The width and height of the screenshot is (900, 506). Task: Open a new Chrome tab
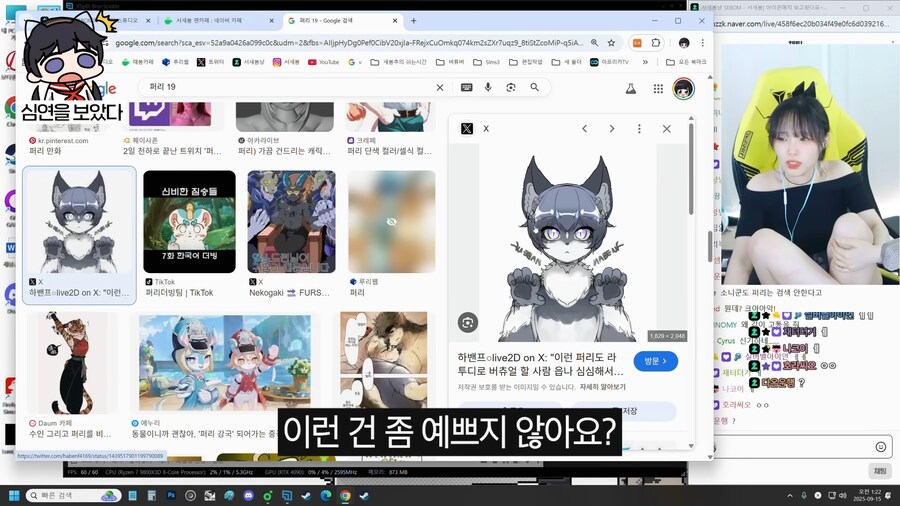click(413, 21)
